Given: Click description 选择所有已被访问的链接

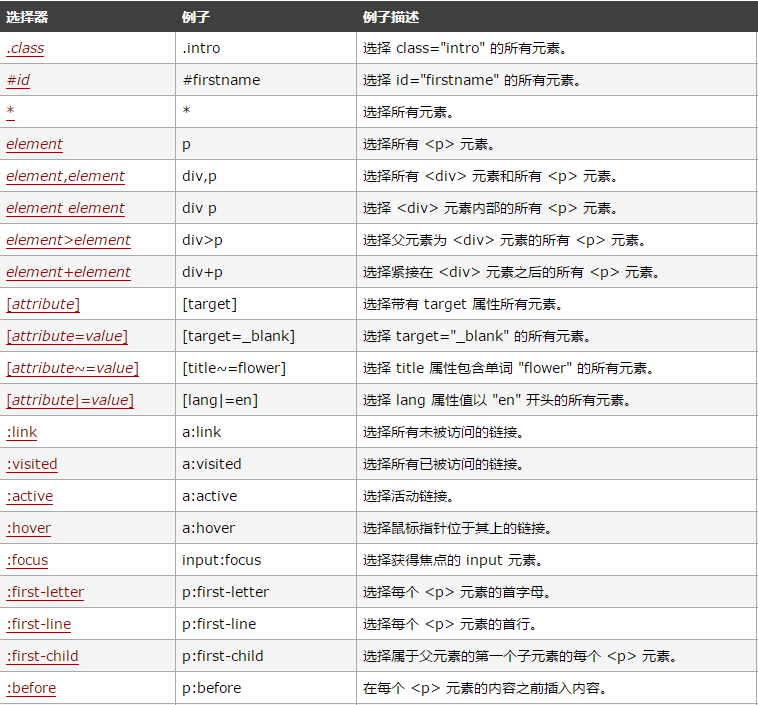Looking at the screenshot, I should pos(443,464).
